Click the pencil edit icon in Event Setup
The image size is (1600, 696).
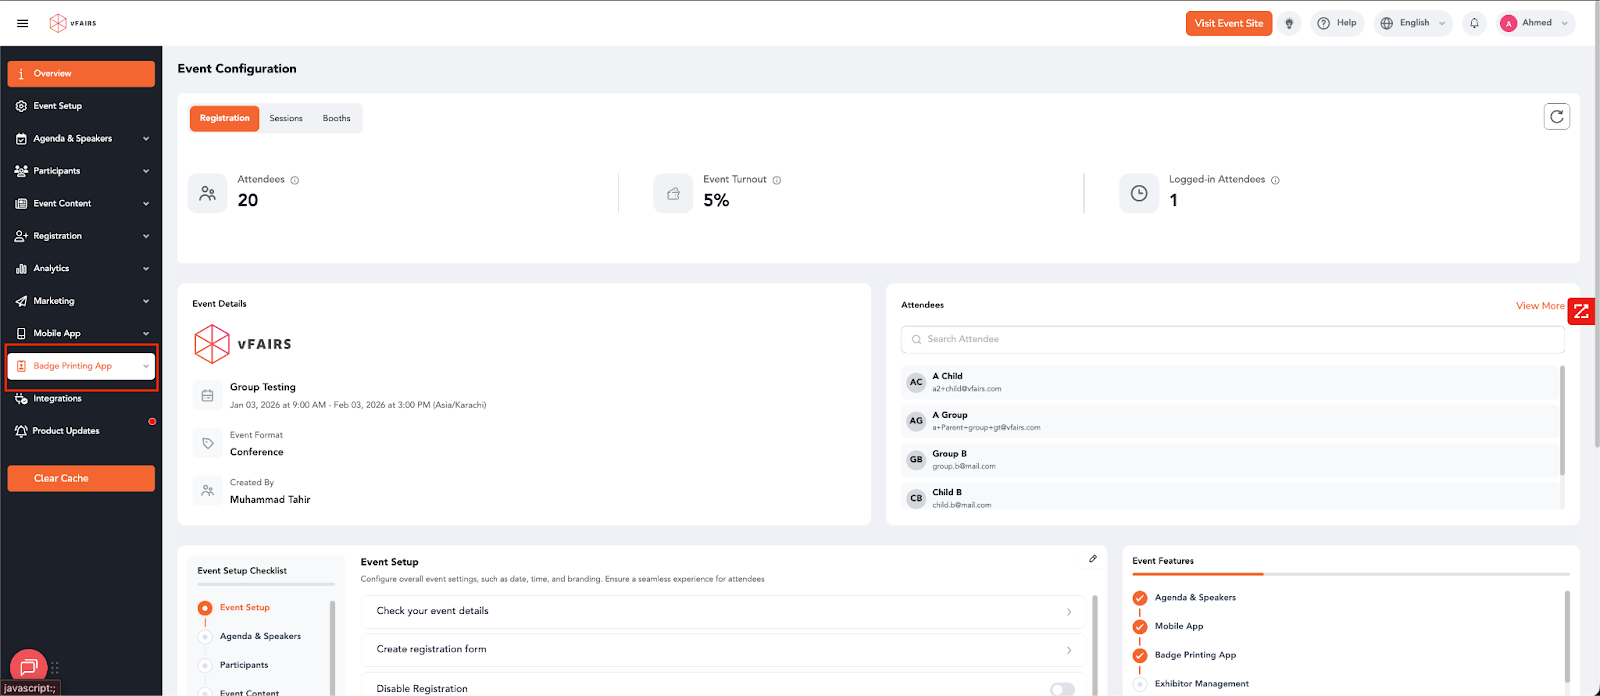point(1093,559)
